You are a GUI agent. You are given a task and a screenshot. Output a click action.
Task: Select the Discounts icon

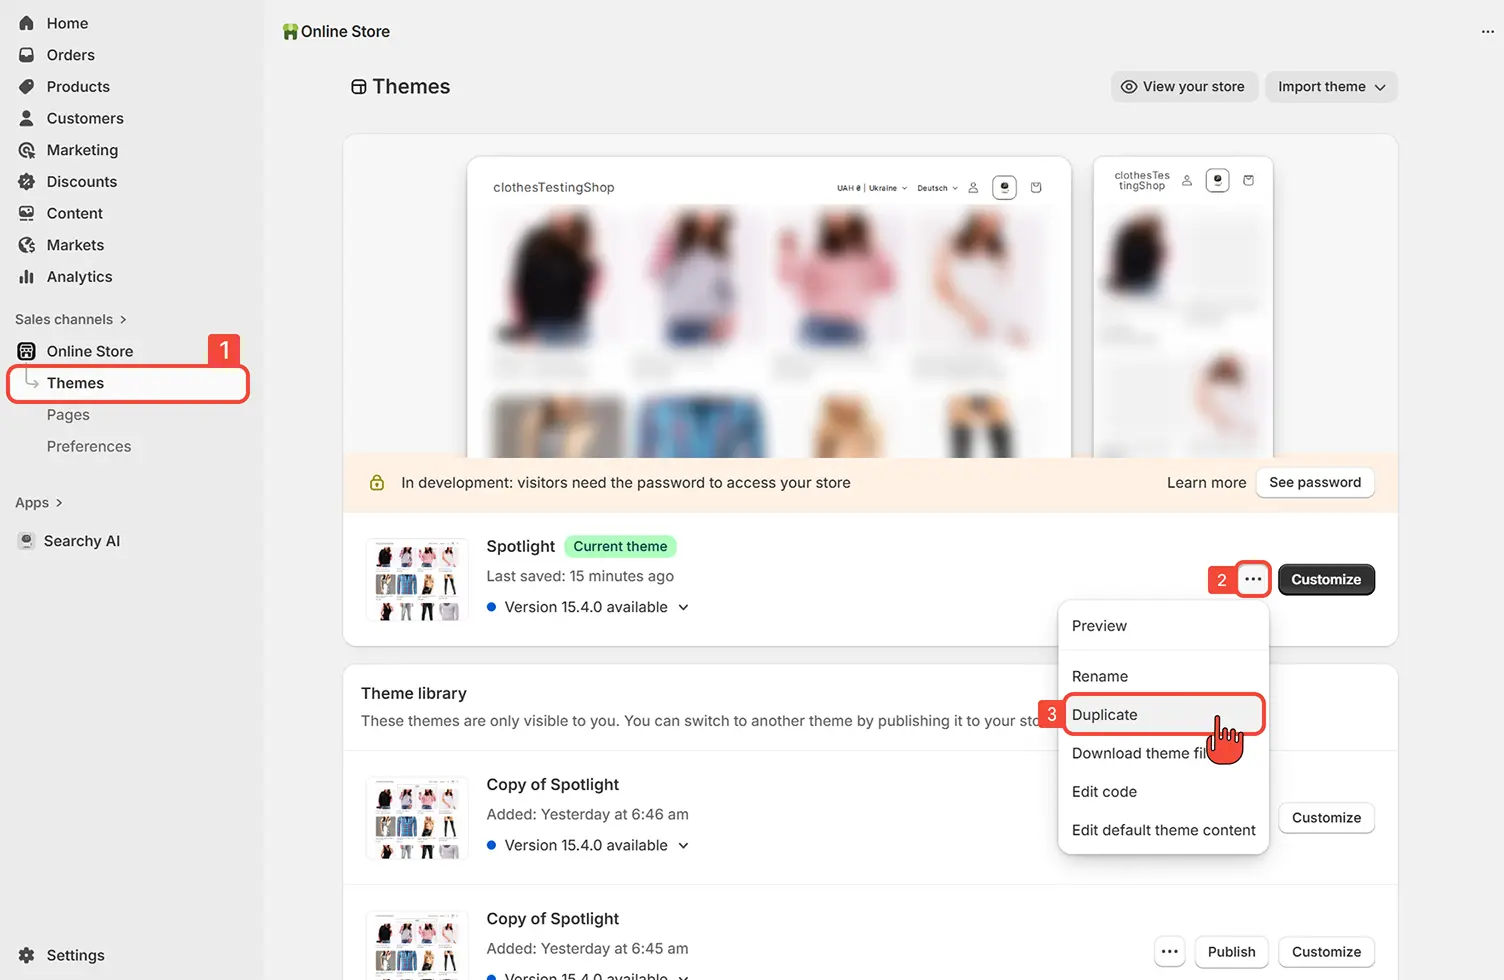click(27, 181)
